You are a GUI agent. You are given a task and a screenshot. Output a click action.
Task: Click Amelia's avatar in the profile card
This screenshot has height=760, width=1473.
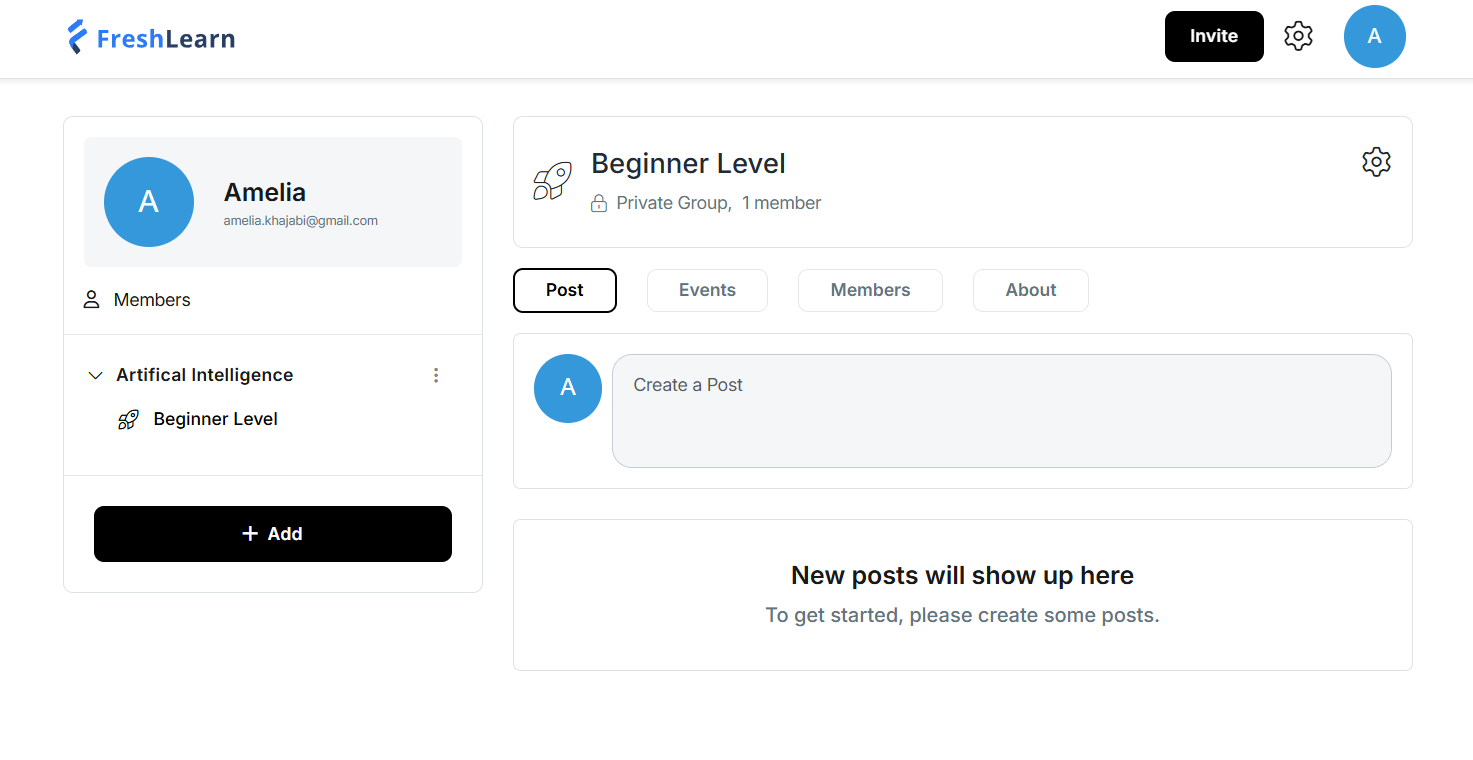(x=148, y=201)
